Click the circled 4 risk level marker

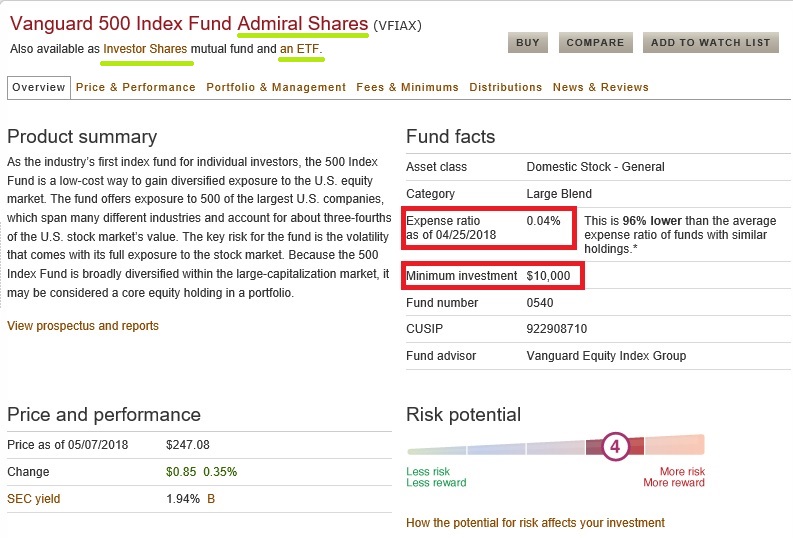point(614,446)
